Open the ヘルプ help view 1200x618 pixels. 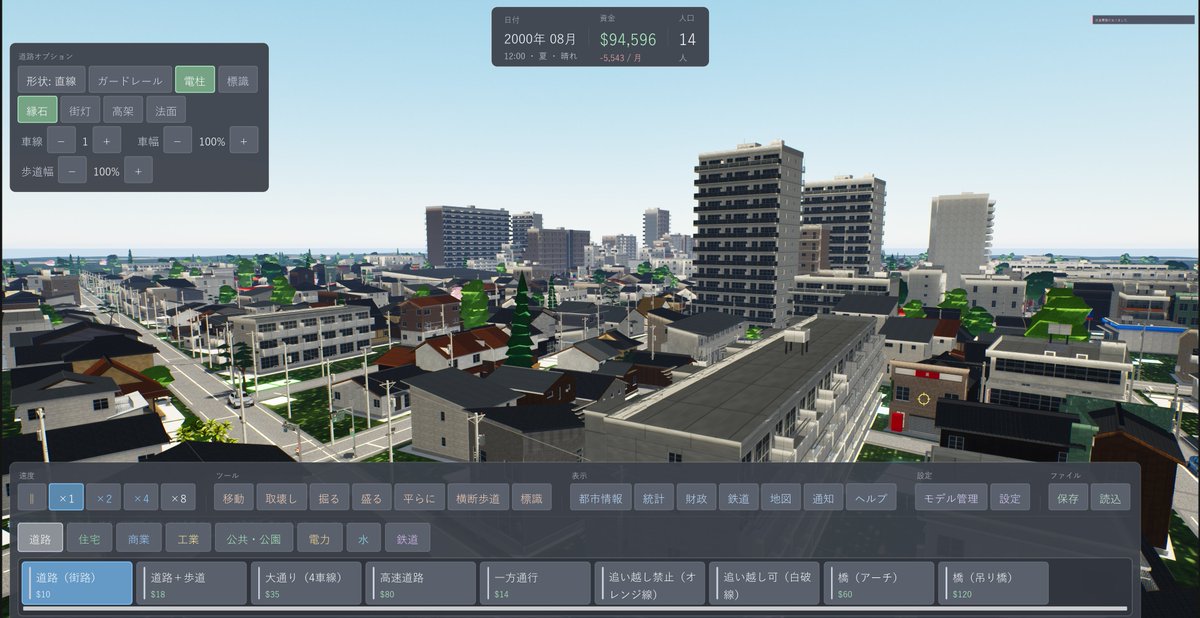tap(871, 497)
